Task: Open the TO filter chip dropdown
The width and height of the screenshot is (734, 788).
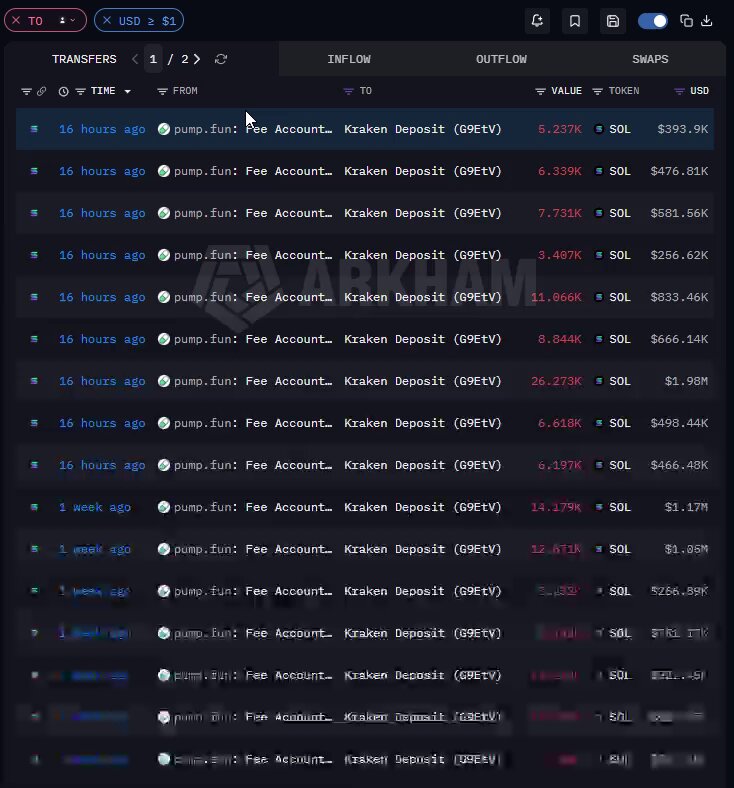Action: 67,21
